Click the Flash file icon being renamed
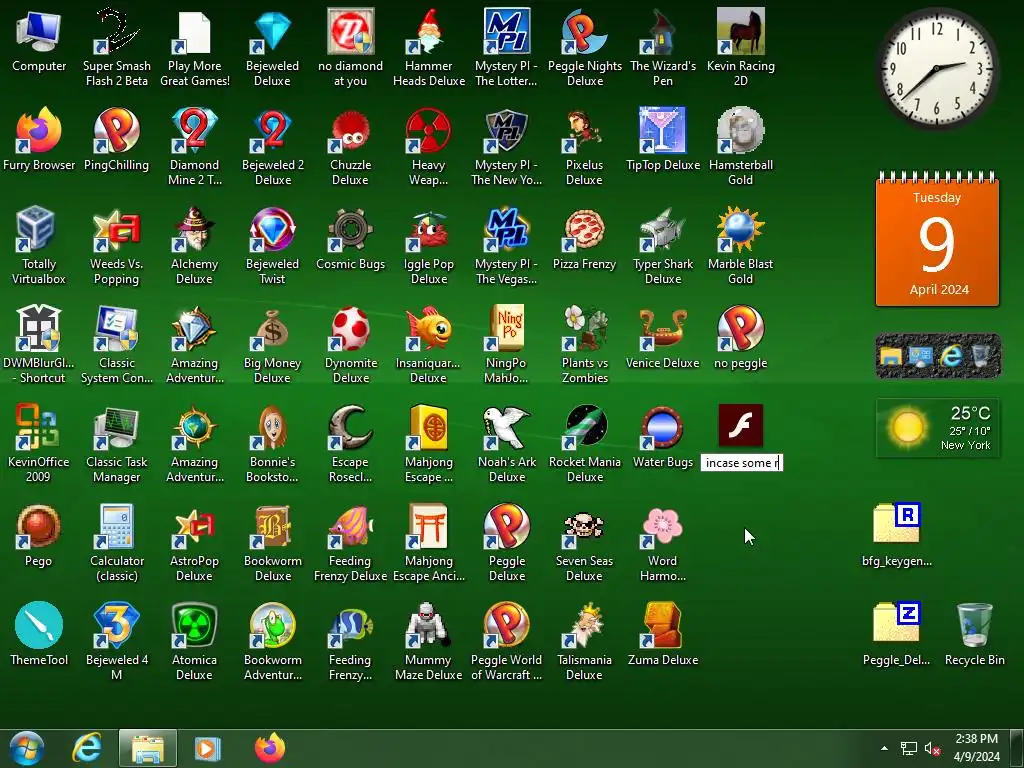This screenshot has height=768, width=1024. pyautogui.click(x=741, y=425)
